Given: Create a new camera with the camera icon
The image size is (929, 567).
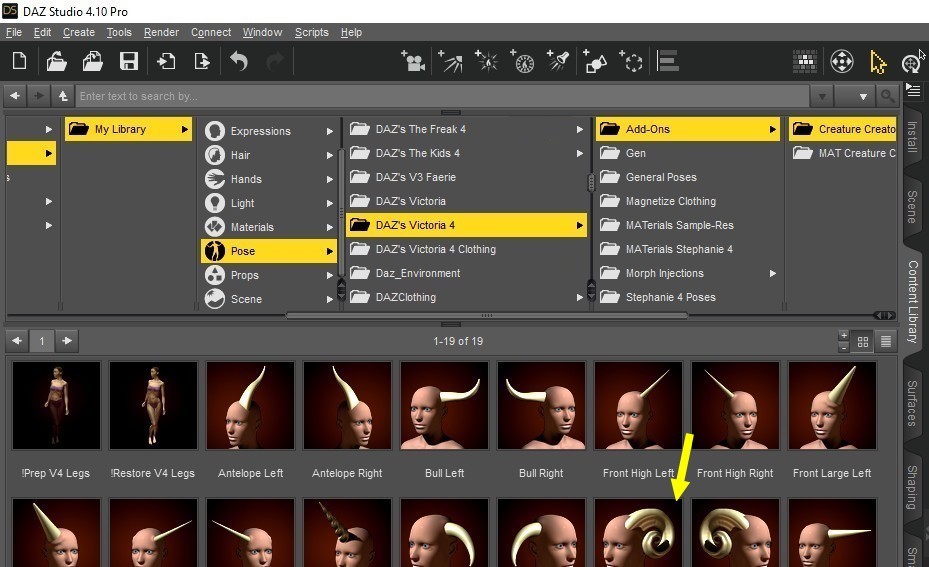Looking at the screenshot, I should 412,61.
